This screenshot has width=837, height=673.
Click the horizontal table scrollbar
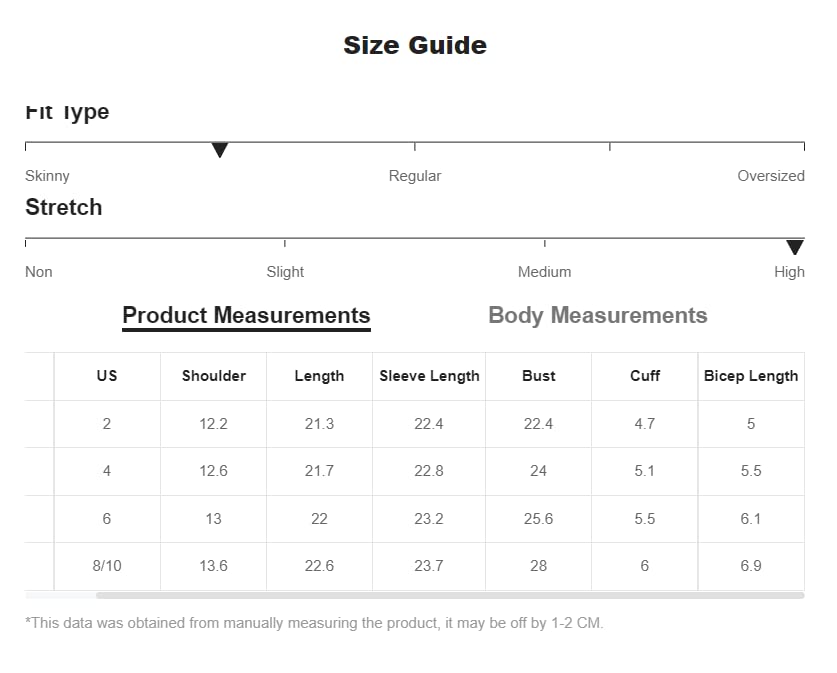tap(449, 595)
